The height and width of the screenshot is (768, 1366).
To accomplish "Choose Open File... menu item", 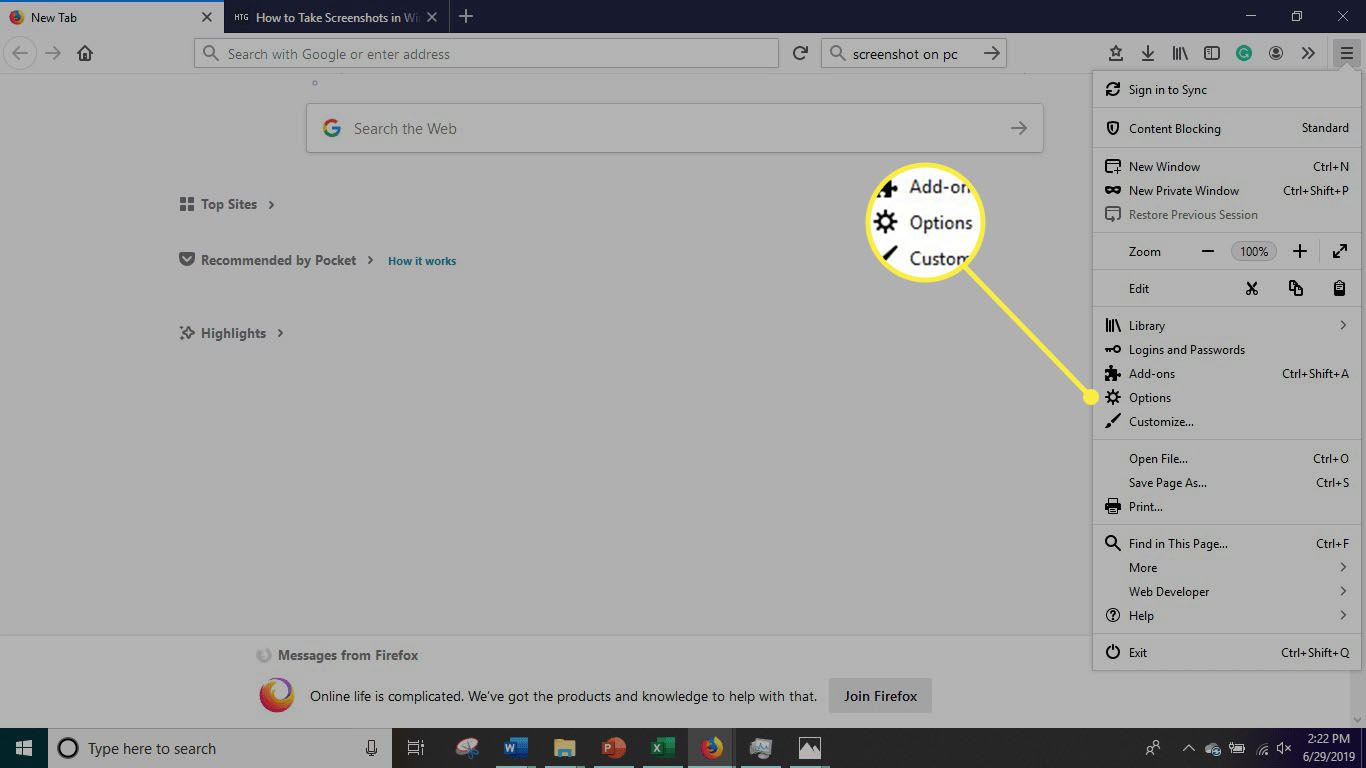I will [1227, 459].
